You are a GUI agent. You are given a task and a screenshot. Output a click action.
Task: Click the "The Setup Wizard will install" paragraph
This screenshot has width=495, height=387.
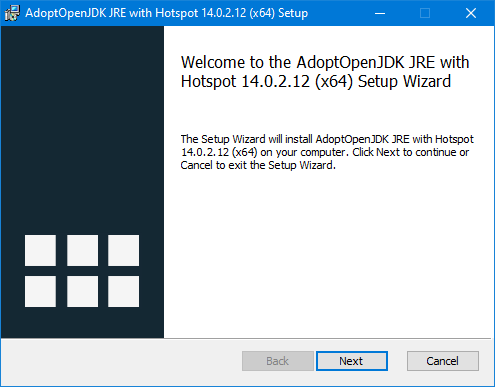[327, 152]
